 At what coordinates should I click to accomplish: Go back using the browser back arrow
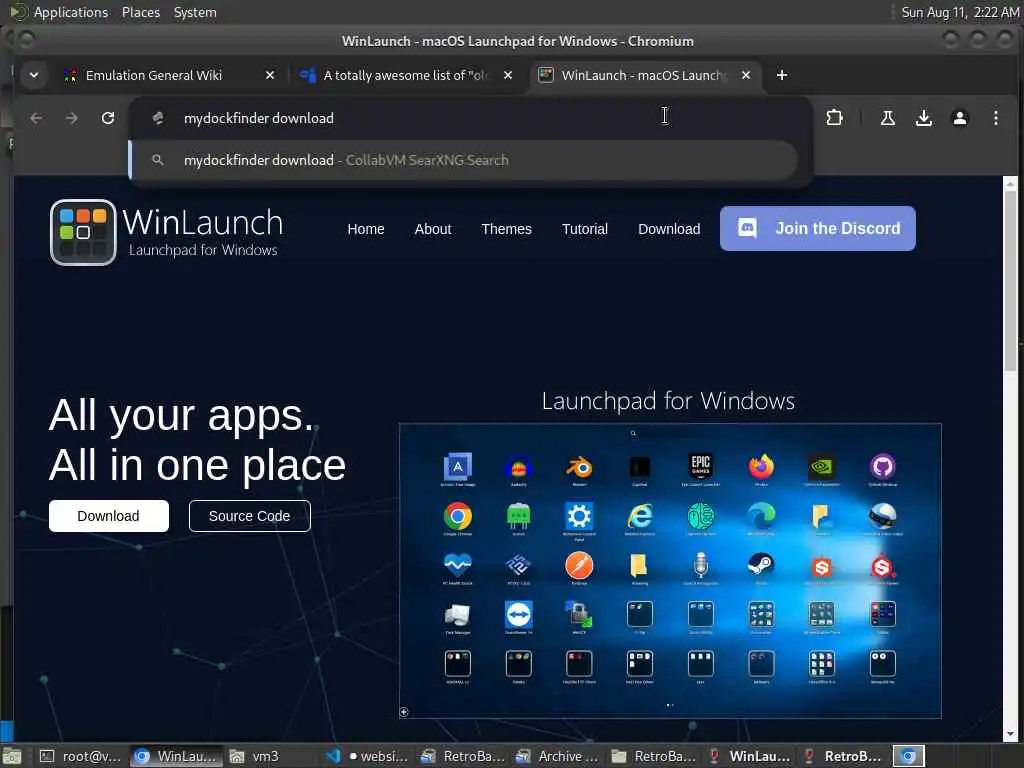coord(36,118)
